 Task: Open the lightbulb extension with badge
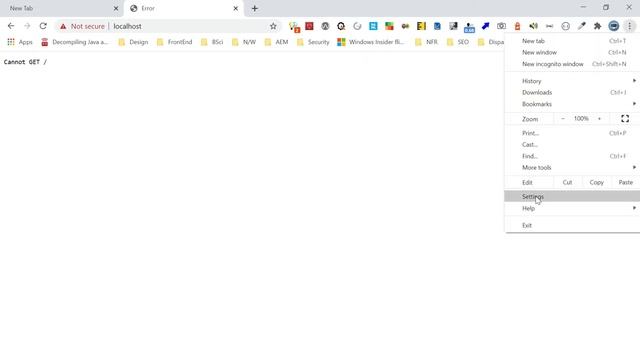(x=294, y=27)
